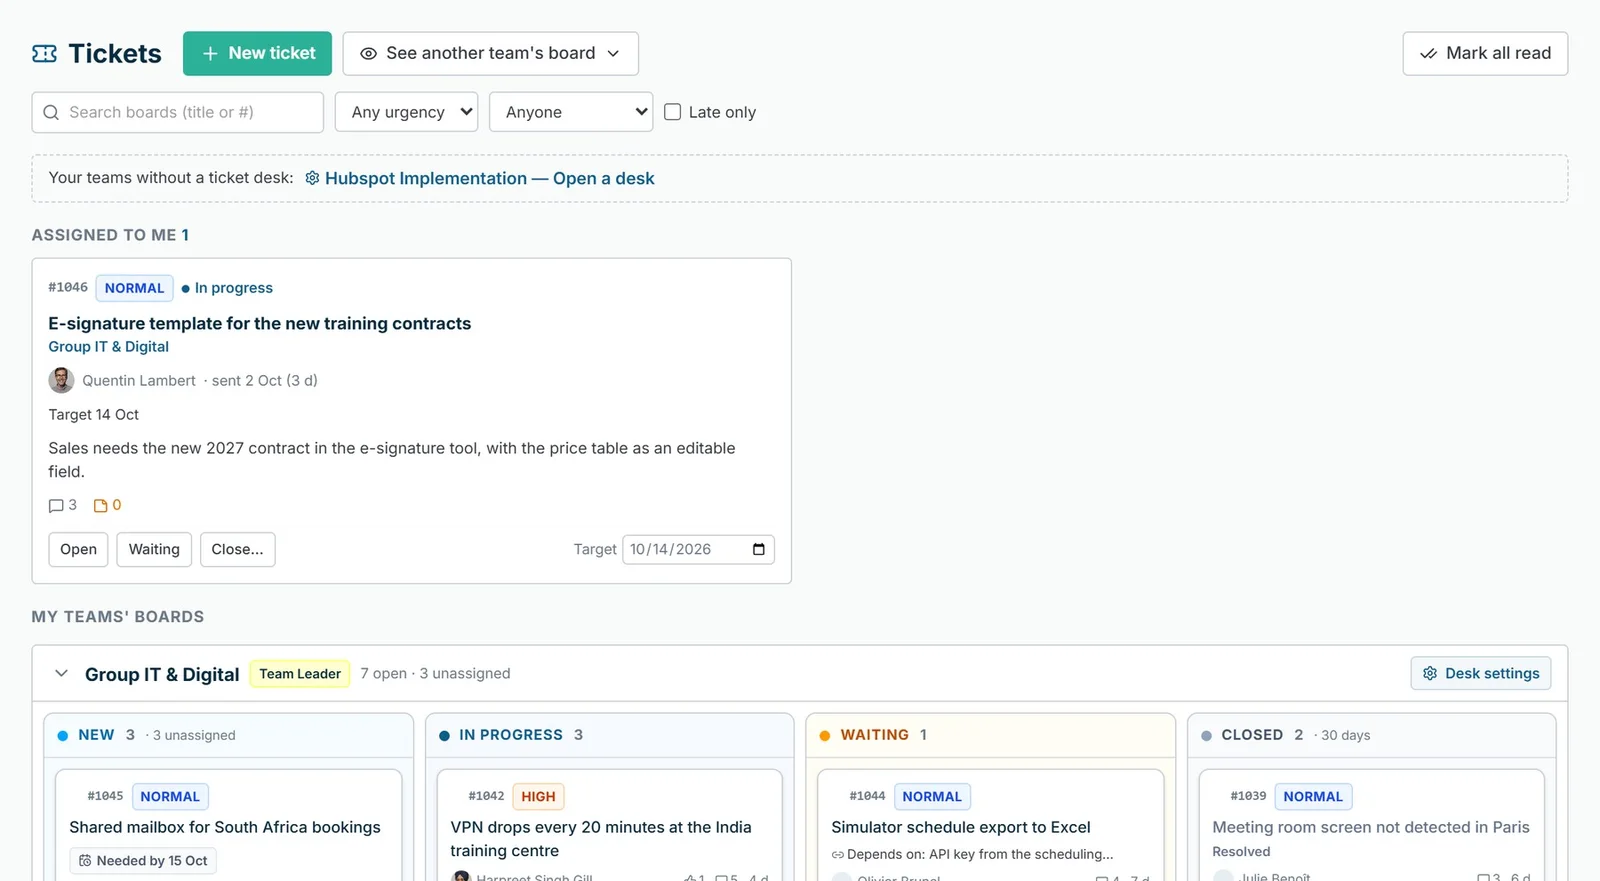Open ticket Meeting room screen not detected in Paris
This screenshot has width=1600, height=881.
click(x=1371, y=827)
